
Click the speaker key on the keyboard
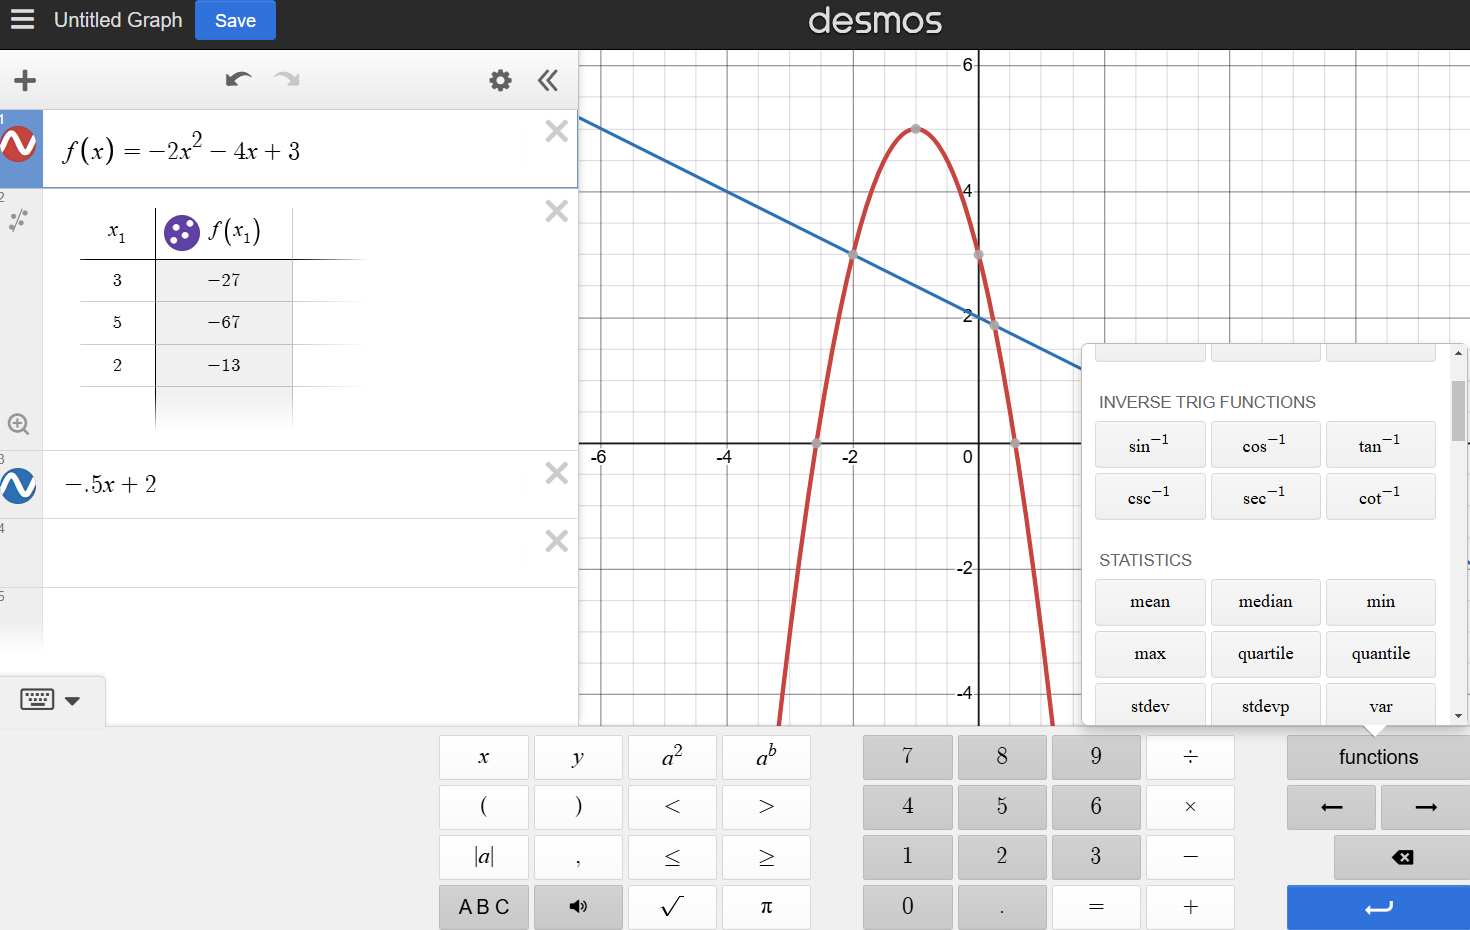pyautogui.click(x=578, y=907)
